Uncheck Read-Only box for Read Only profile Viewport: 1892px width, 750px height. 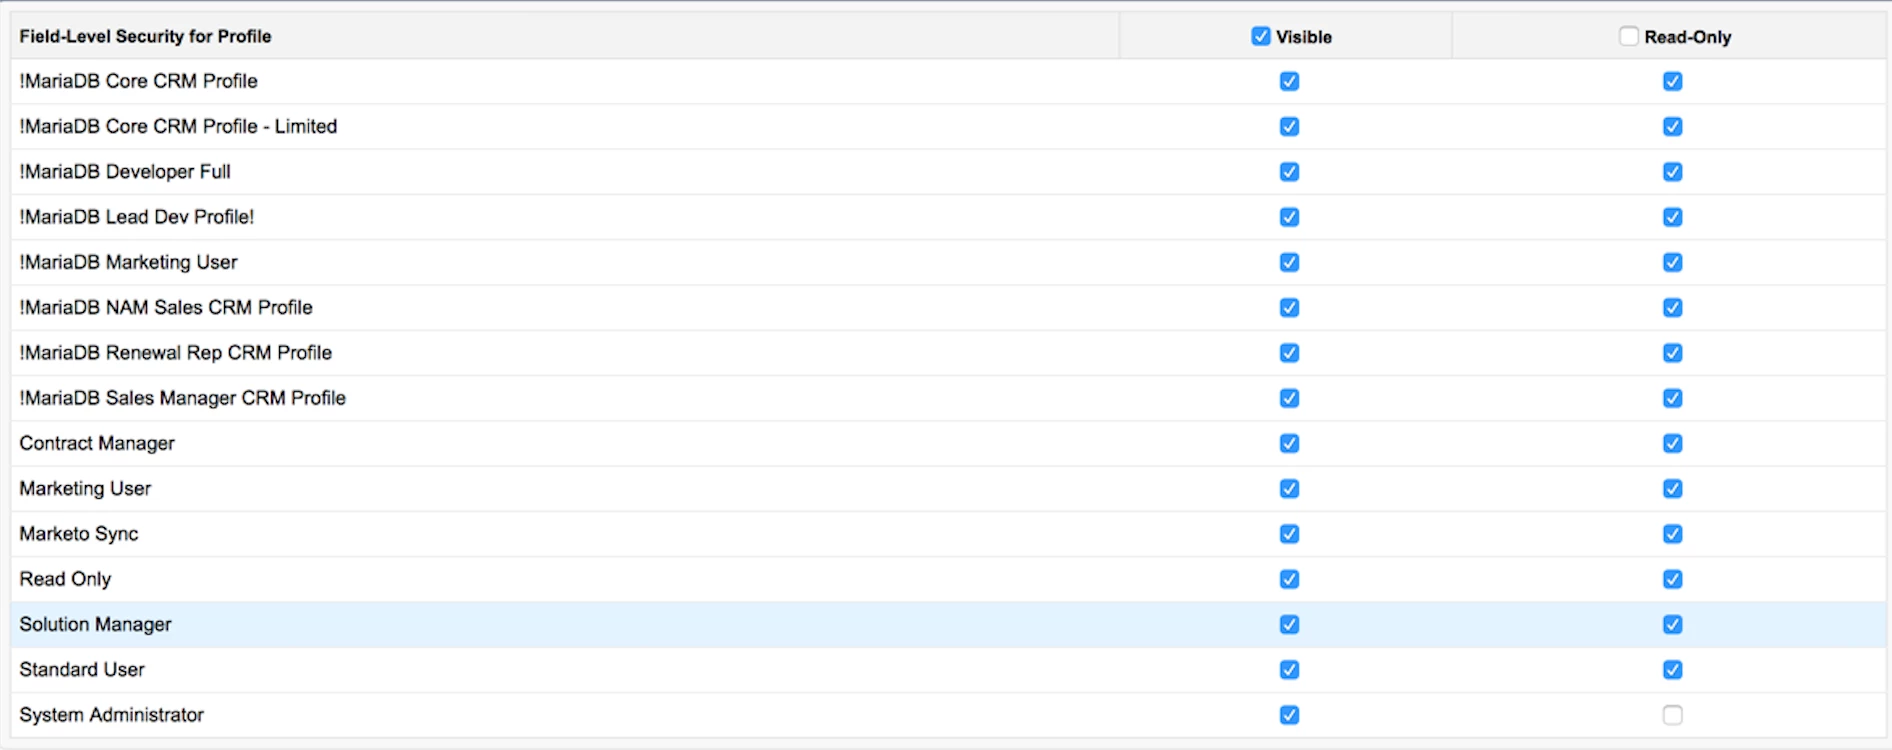tap(1673, 579)
